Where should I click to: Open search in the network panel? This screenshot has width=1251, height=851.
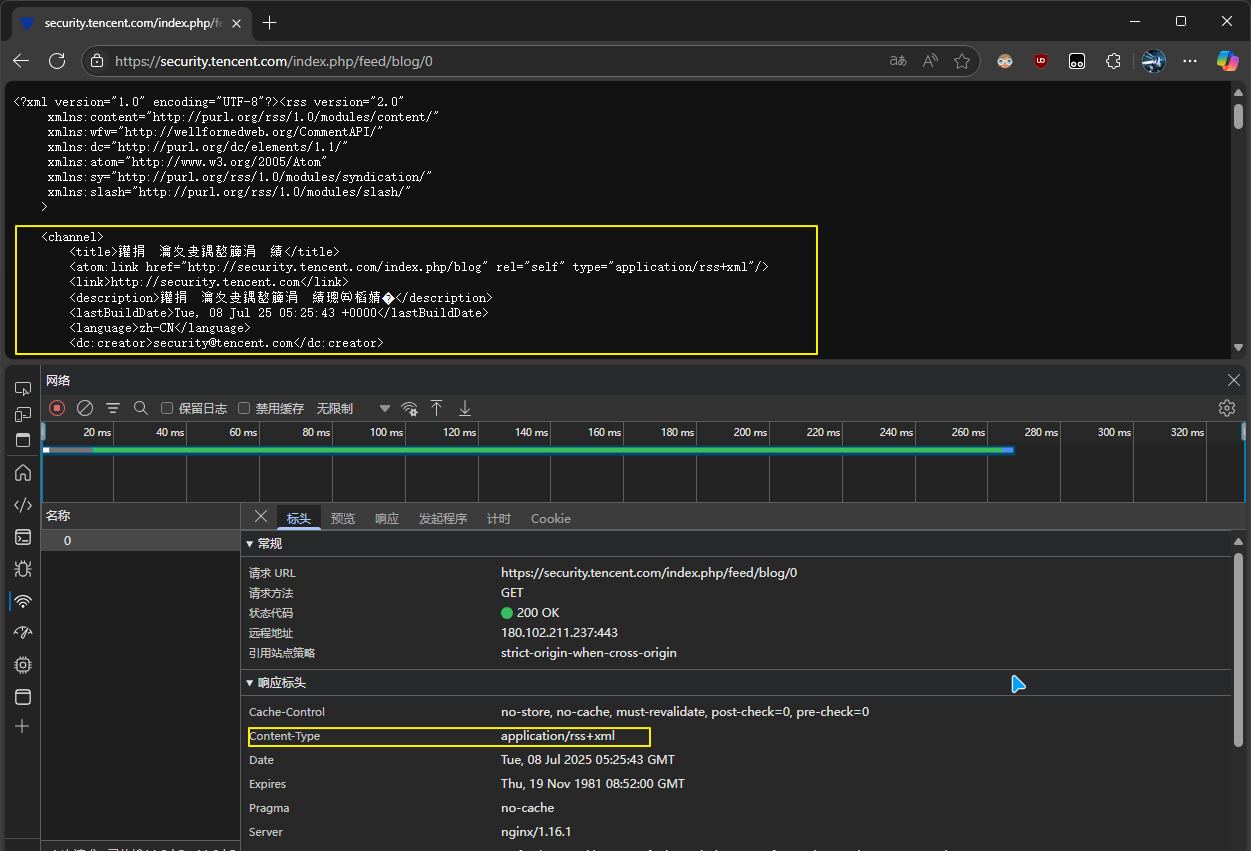pyautogui.click(x=141, y=408)
